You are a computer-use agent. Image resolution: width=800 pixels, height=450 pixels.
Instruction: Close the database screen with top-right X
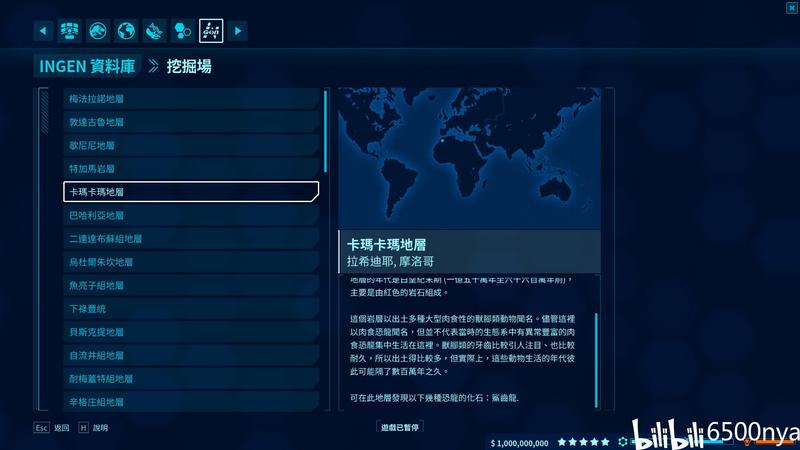tap(792, 7)
